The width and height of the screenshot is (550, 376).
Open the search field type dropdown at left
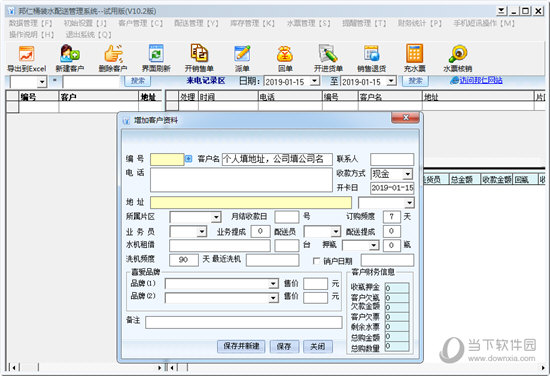(42, 82)
